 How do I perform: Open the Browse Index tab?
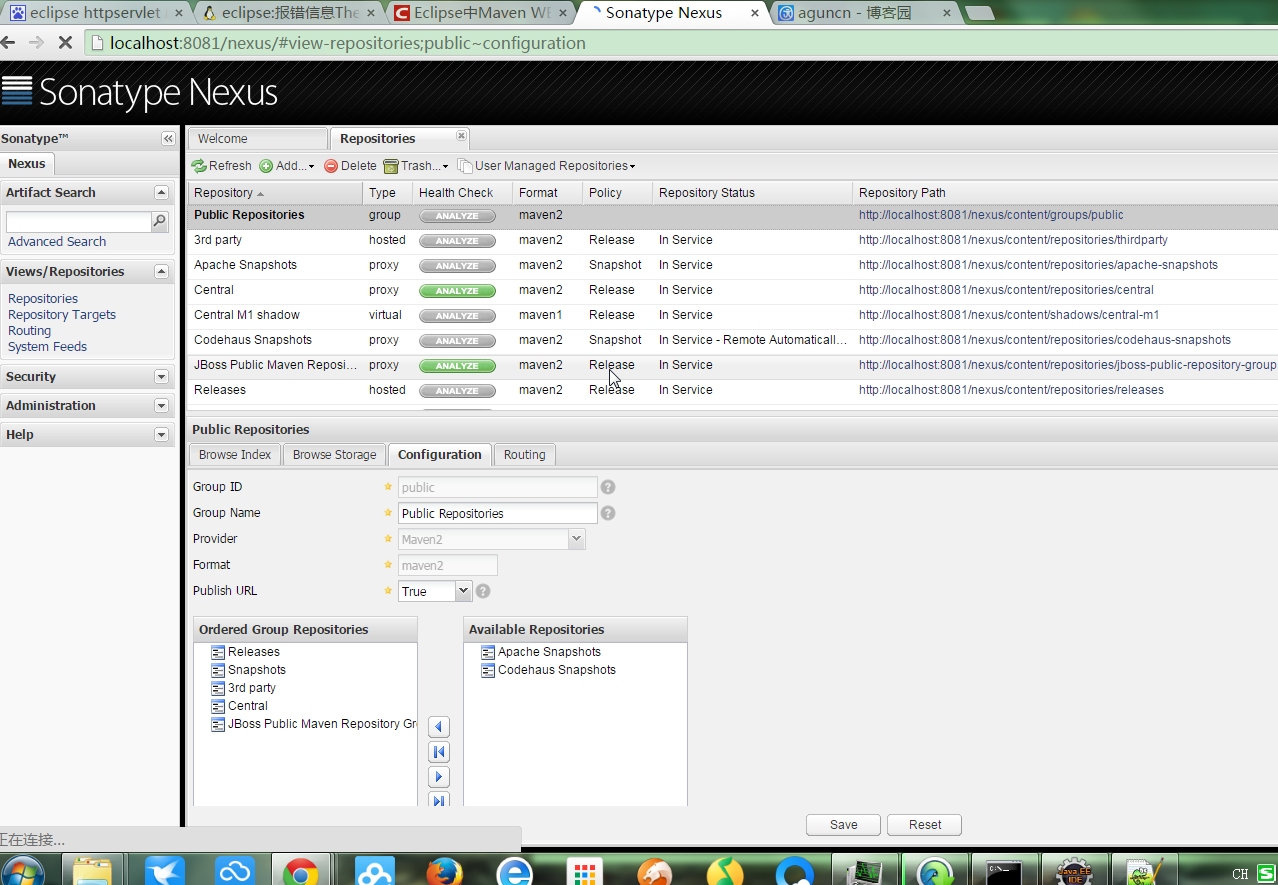click(x=235, y=455)
